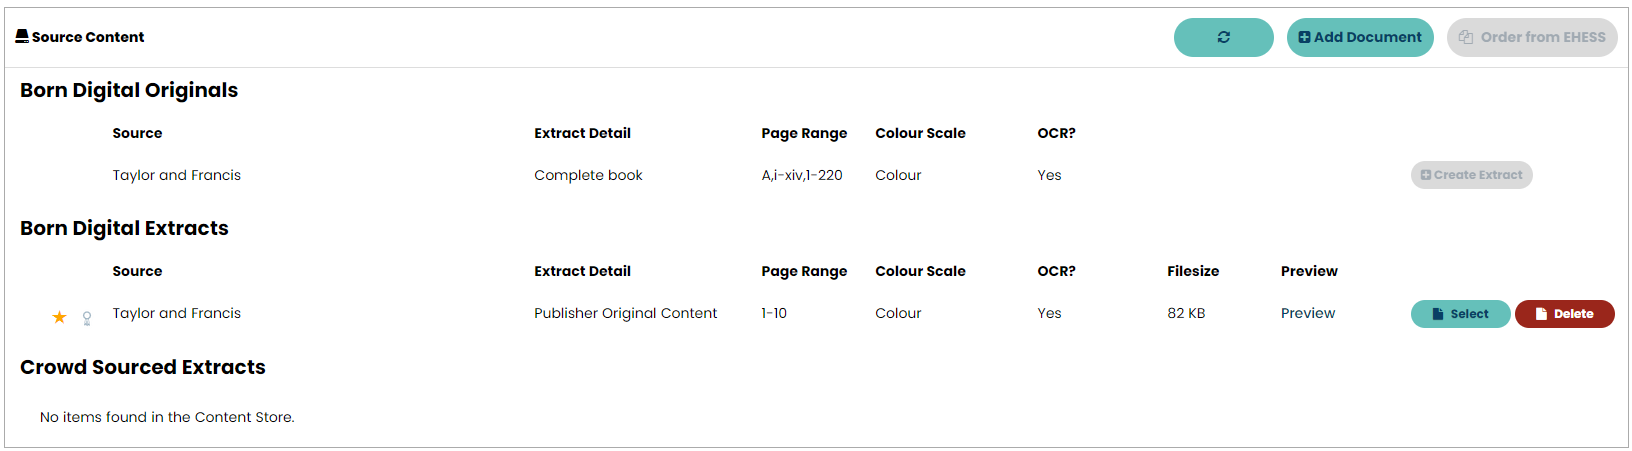The image size is (1632, 451).
Task: Click the Source Content header icon
Action: [x=22, y=37]
